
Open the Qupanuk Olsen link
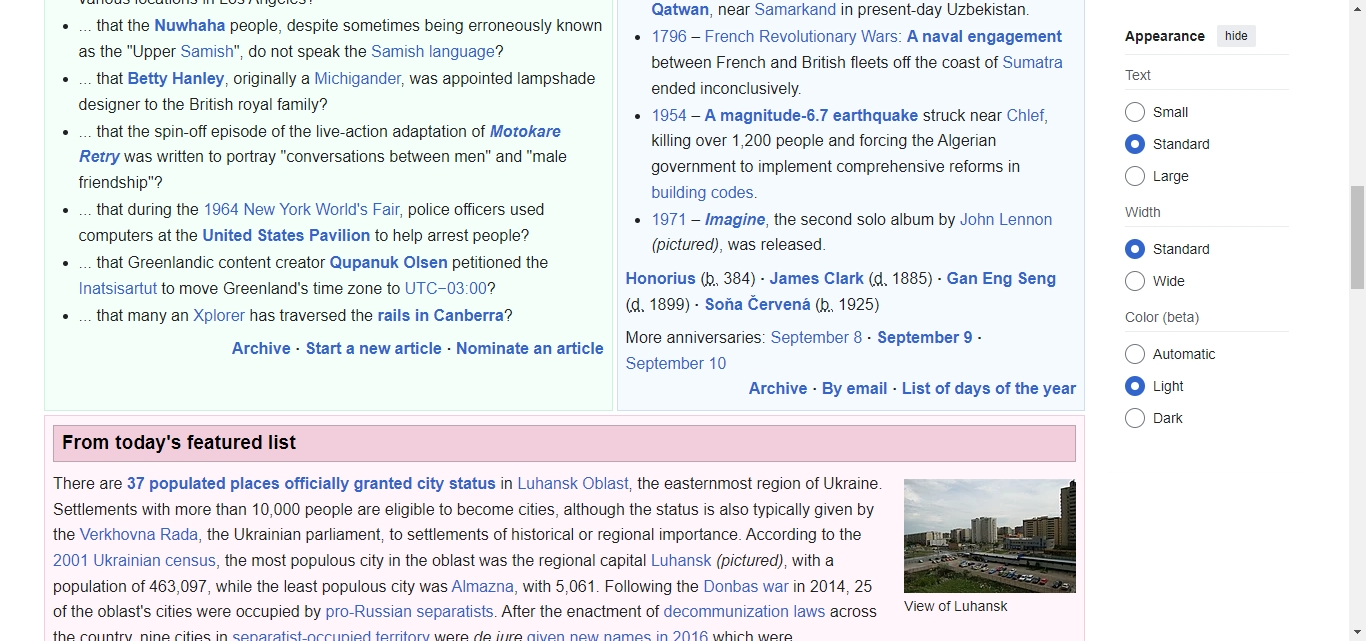(389, 262)
